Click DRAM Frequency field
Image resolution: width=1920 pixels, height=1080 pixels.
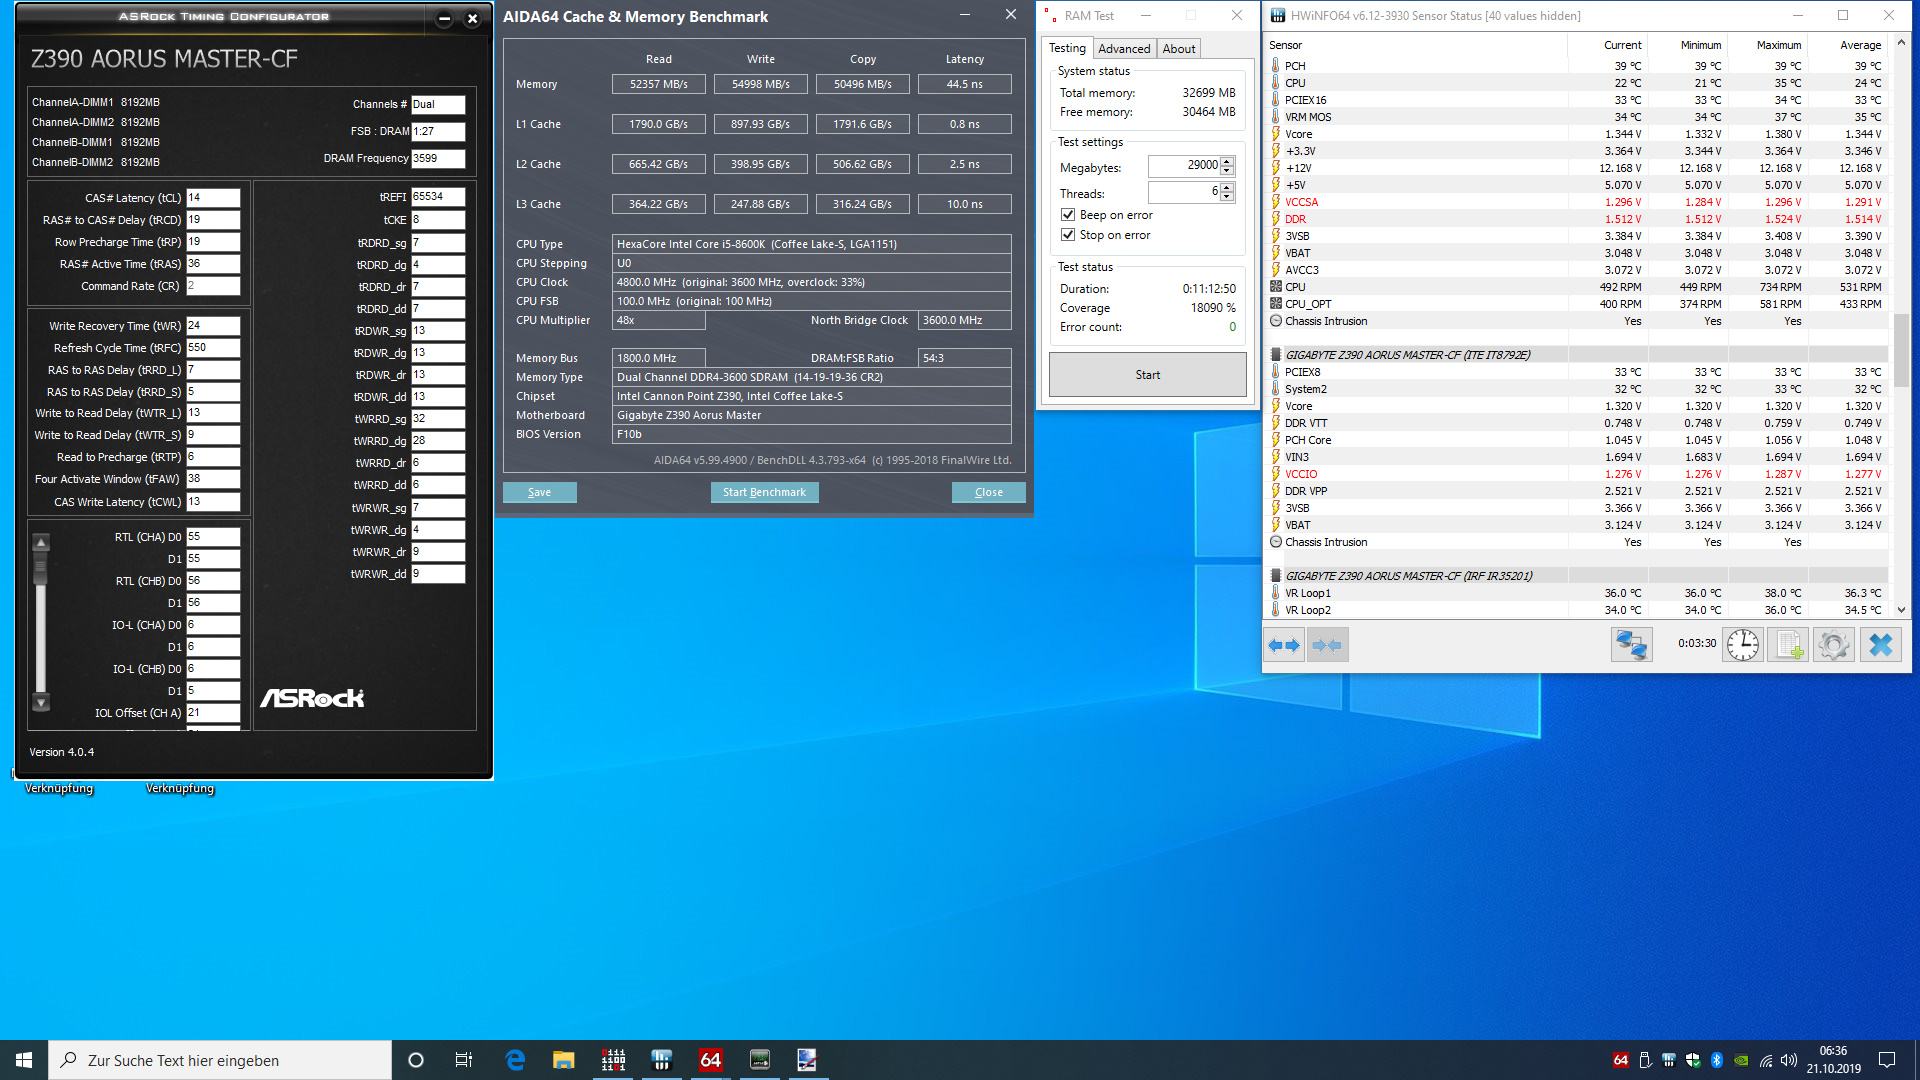(x=438, y=158)
